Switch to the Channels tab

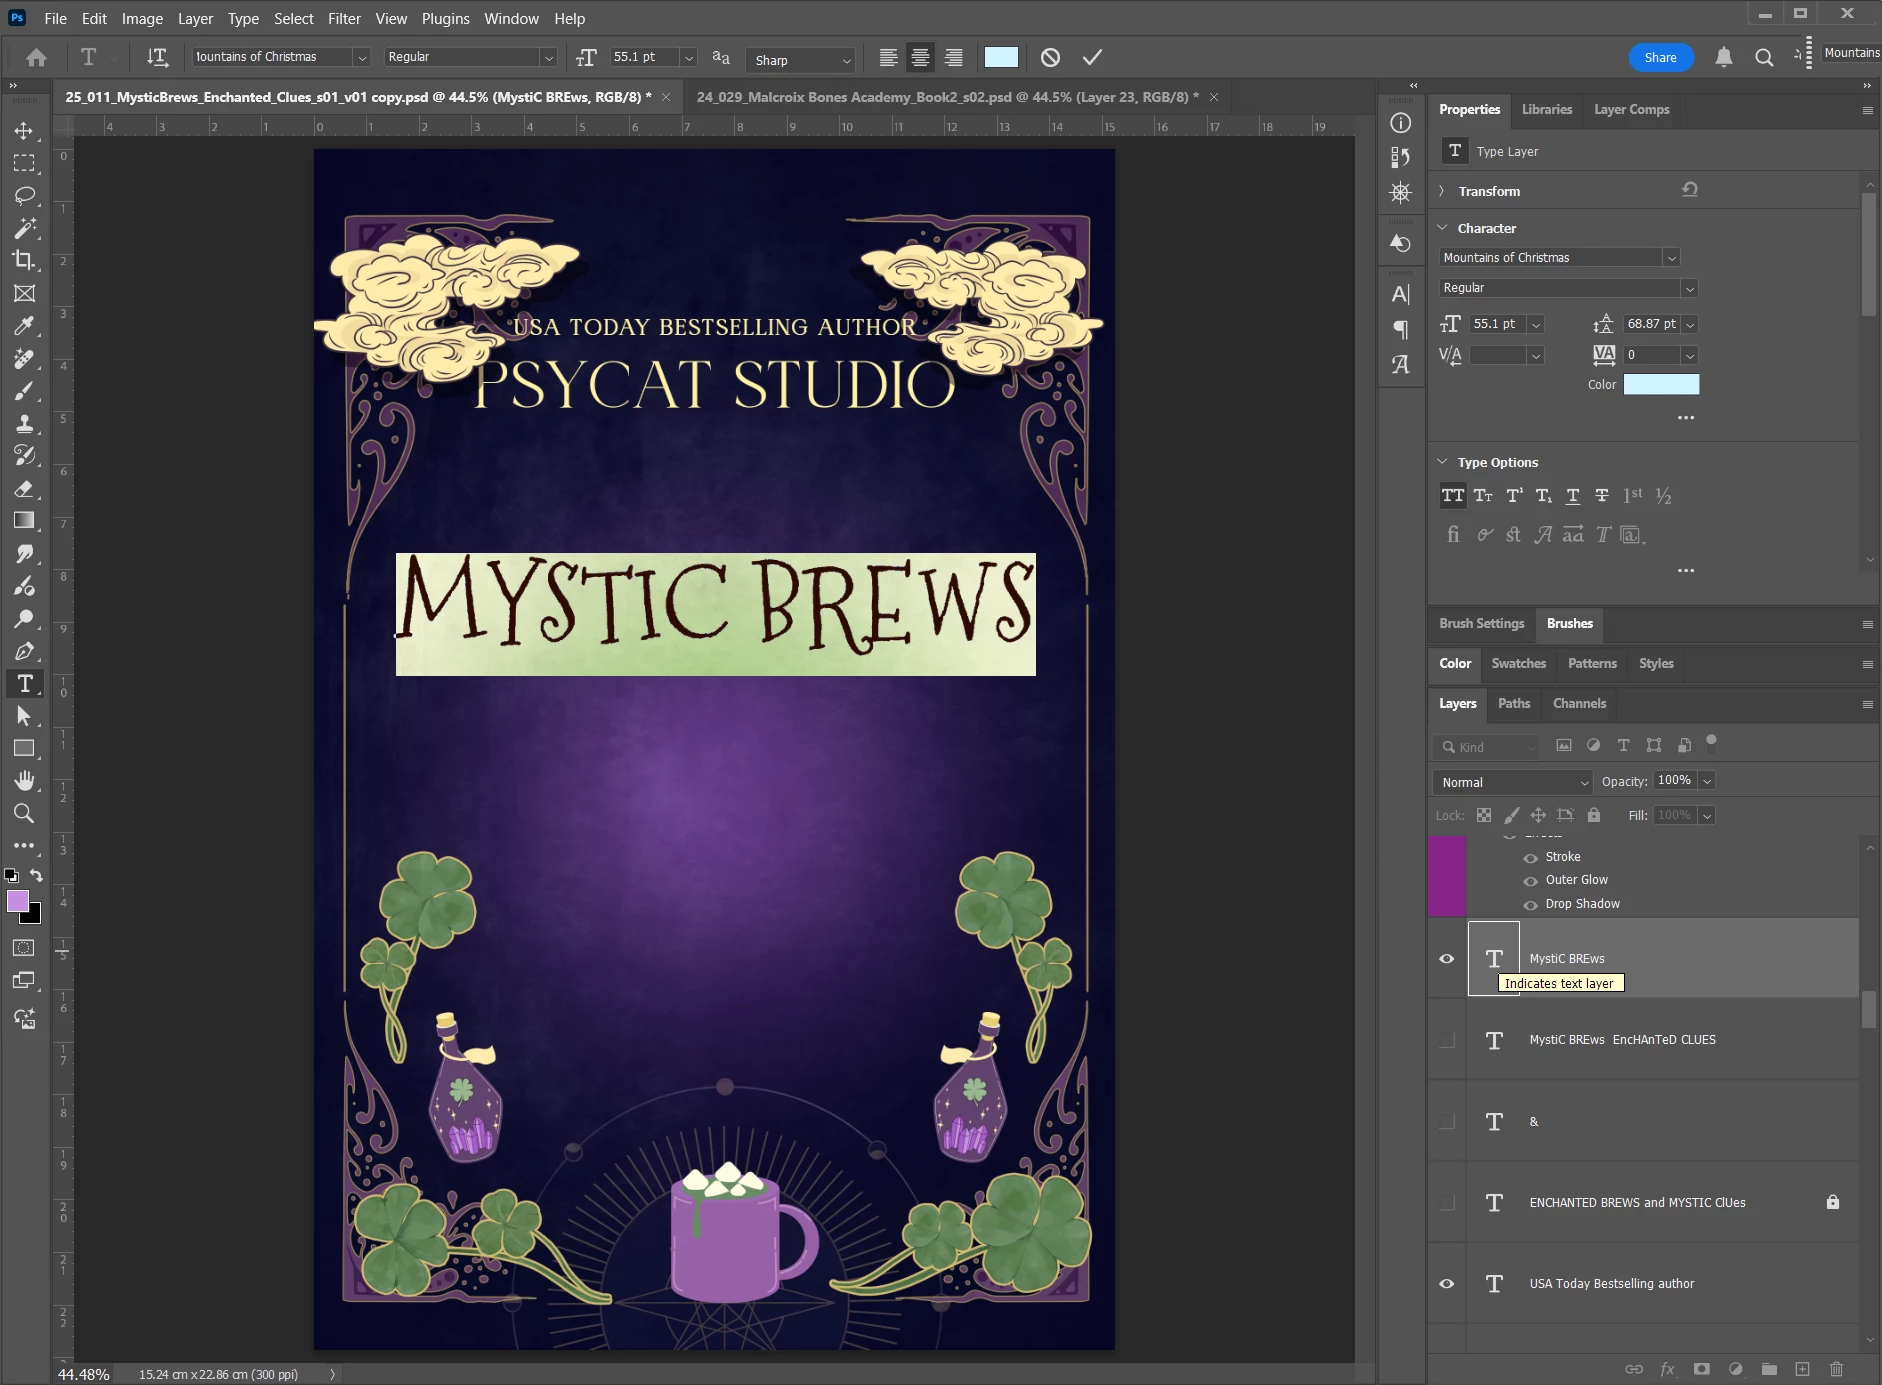tap(1579, 704)
